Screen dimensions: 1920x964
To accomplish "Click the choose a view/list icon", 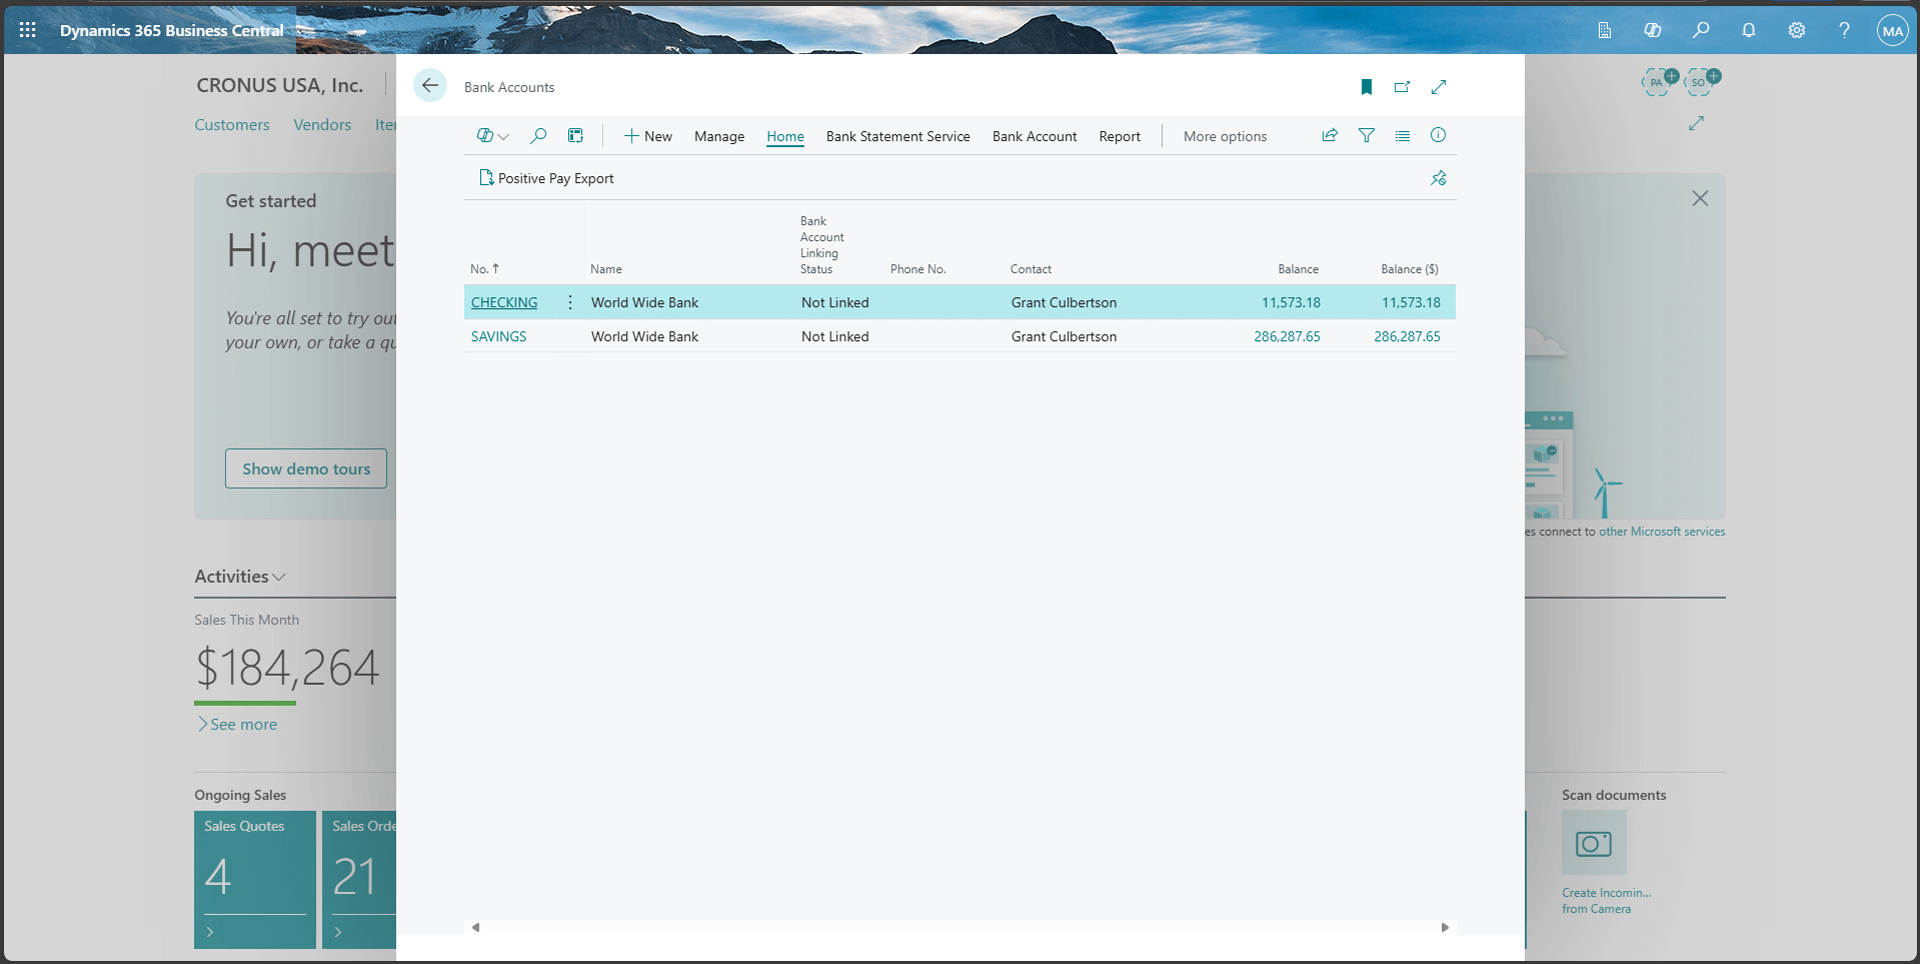I will (x=1402, y=135).
